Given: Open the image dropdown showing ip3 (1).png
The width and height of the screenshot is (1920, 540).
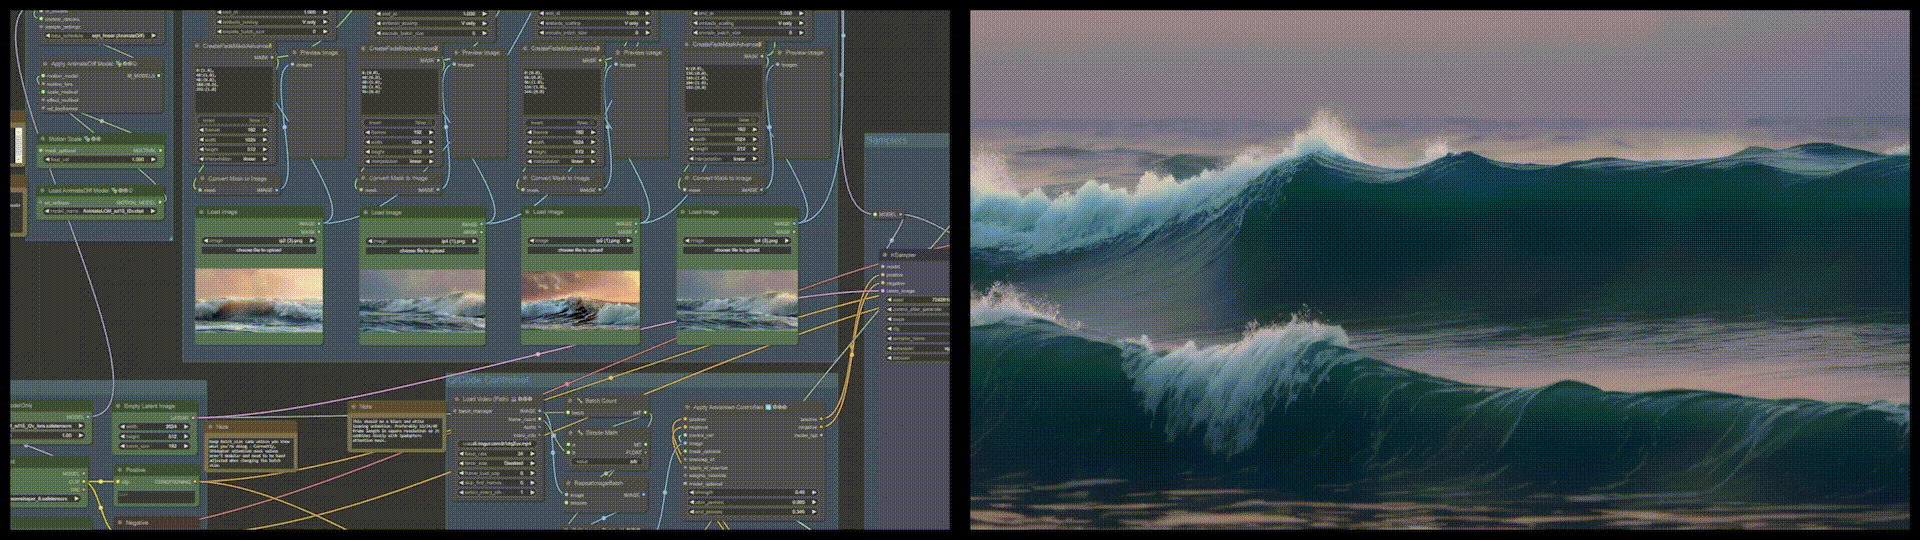Looking at the screenshot, I should (x=581, y=241).
